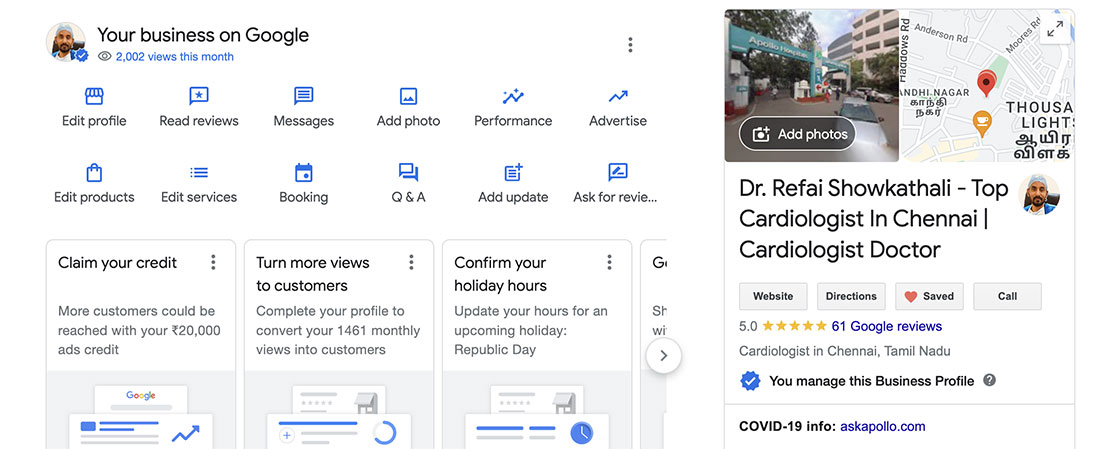Expand the map with the fullscreen icon
The image size is (1100, 449).
click(x=1054, y=30)
